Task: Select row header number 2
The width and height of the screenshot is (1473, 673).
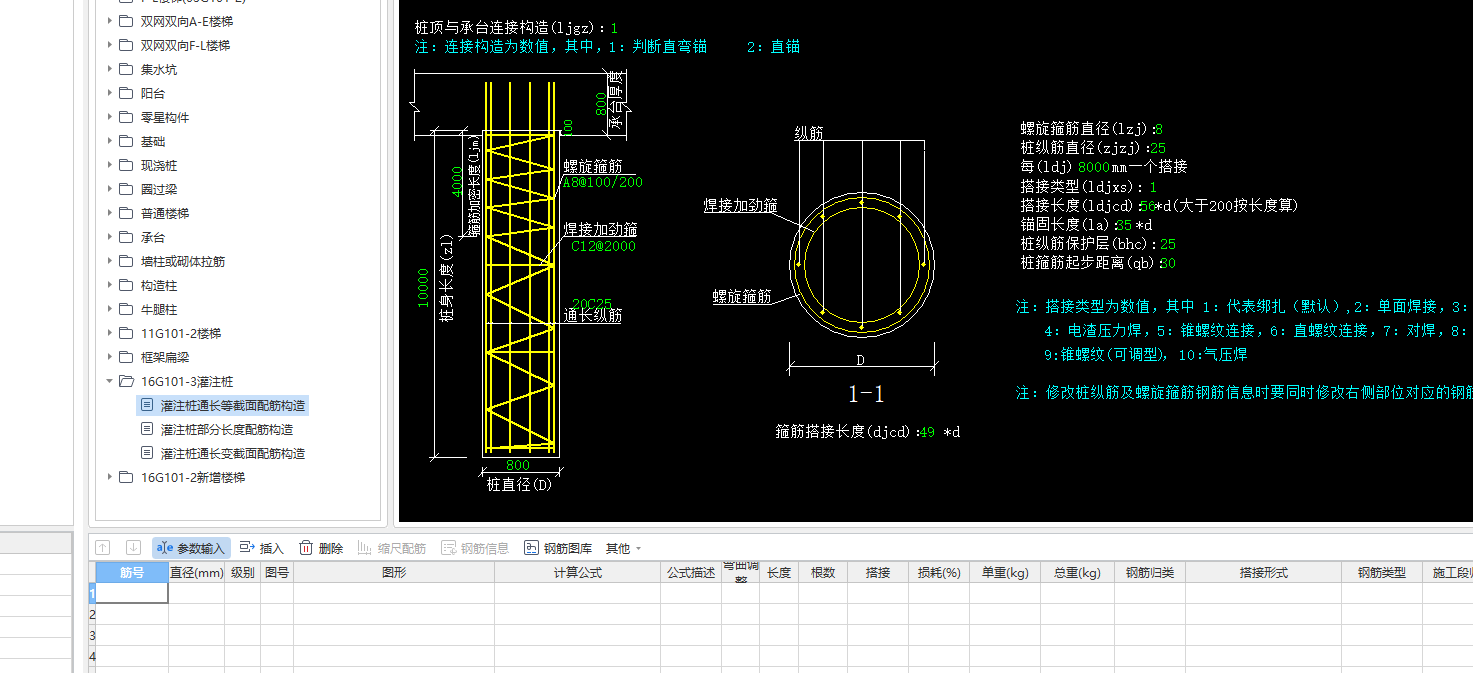Action: 92,614
